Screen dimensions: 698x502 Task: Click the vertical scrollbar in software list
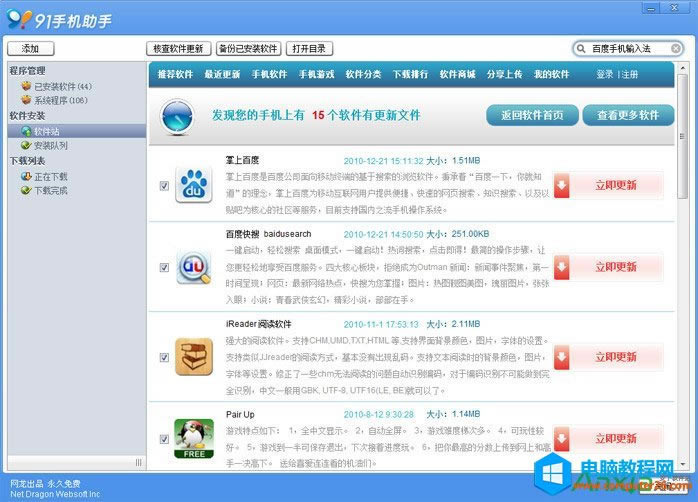coord(681,300)
